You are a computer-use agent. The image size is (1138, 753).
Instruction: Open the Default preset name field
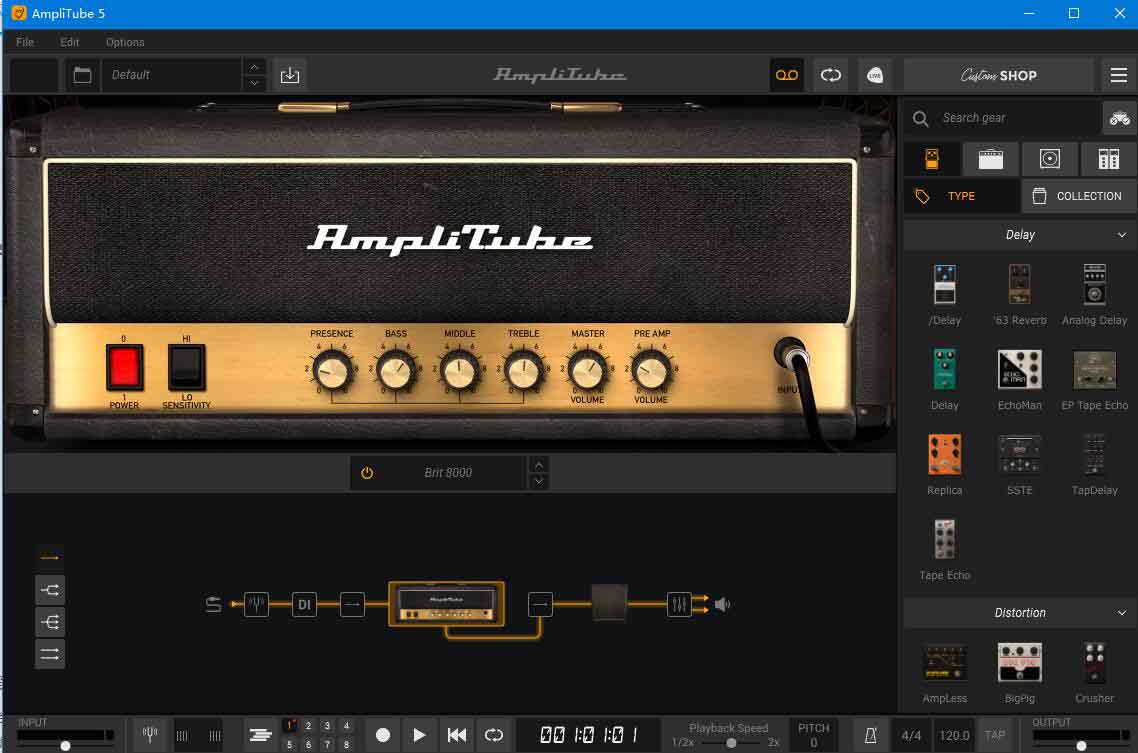tap(172, 75)
